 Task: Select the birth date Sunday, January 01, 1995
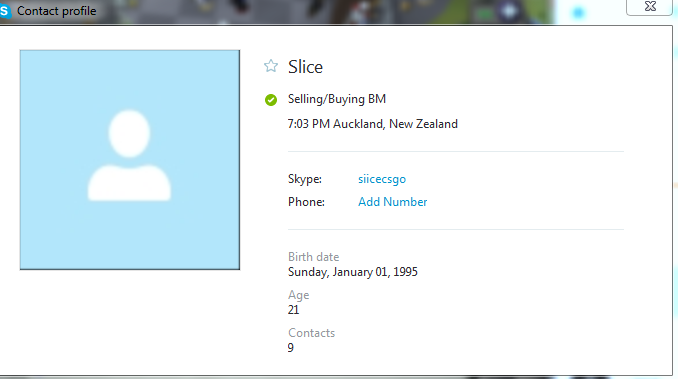[353, 272]
